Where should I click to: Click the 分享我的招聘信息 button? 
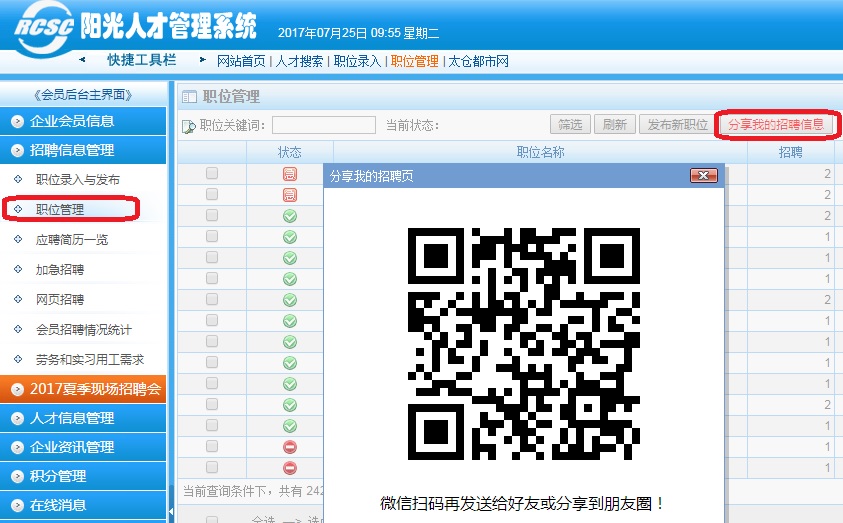(776, 125)
